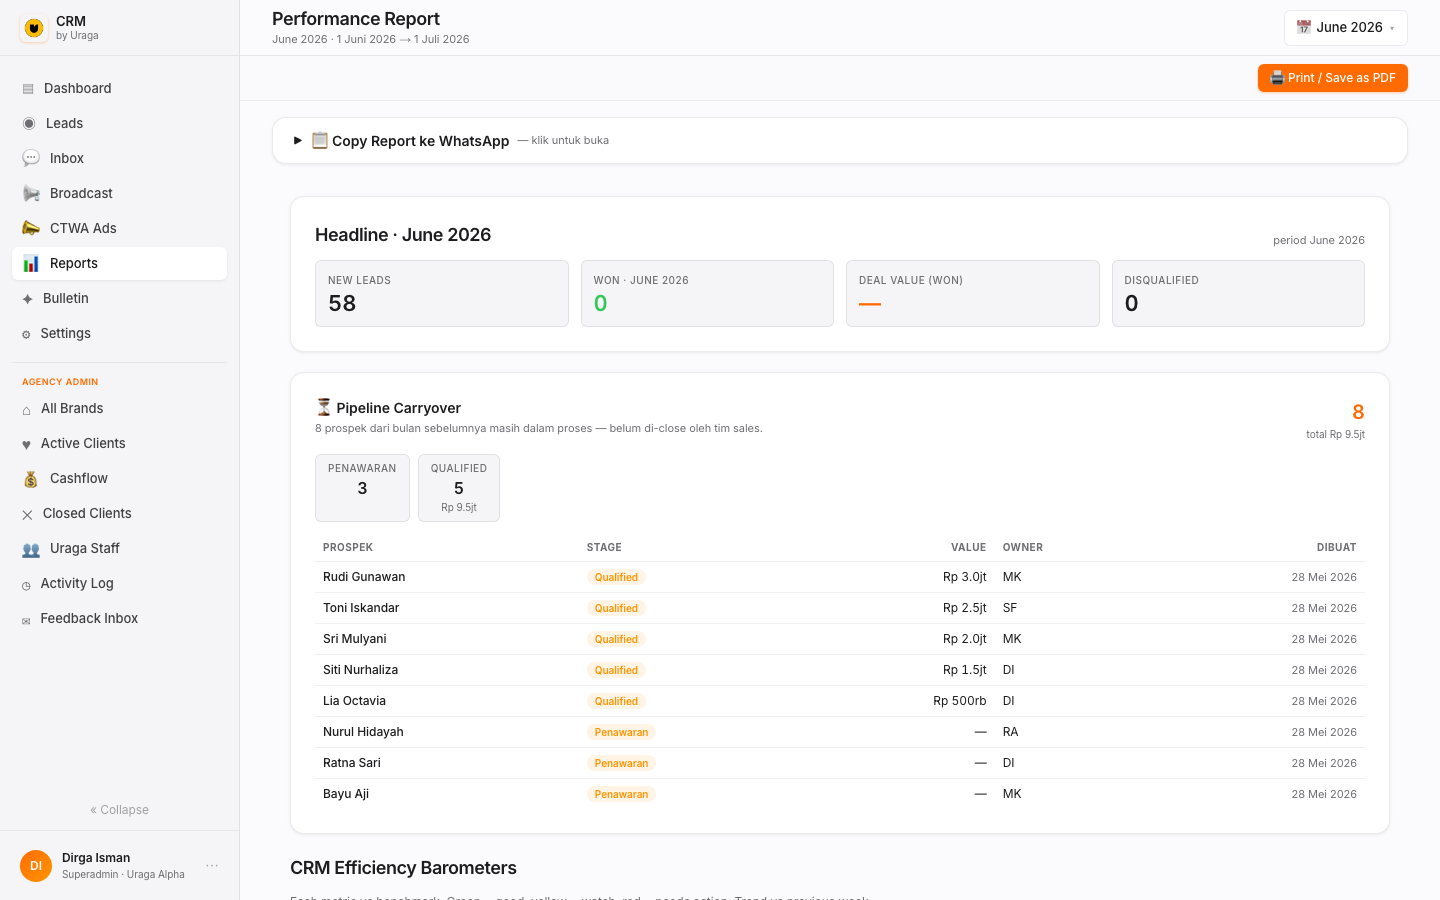This screenshot has width=1440, height=900.
Task: Click the hourglass icon in Pipeline Carryover
Action: [324, 407]
